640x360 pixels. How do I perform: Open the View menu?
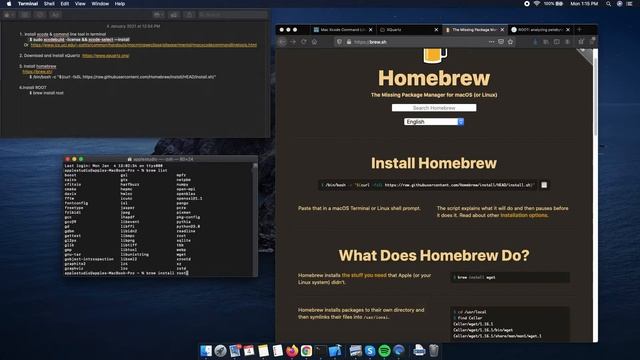point(80,4)
